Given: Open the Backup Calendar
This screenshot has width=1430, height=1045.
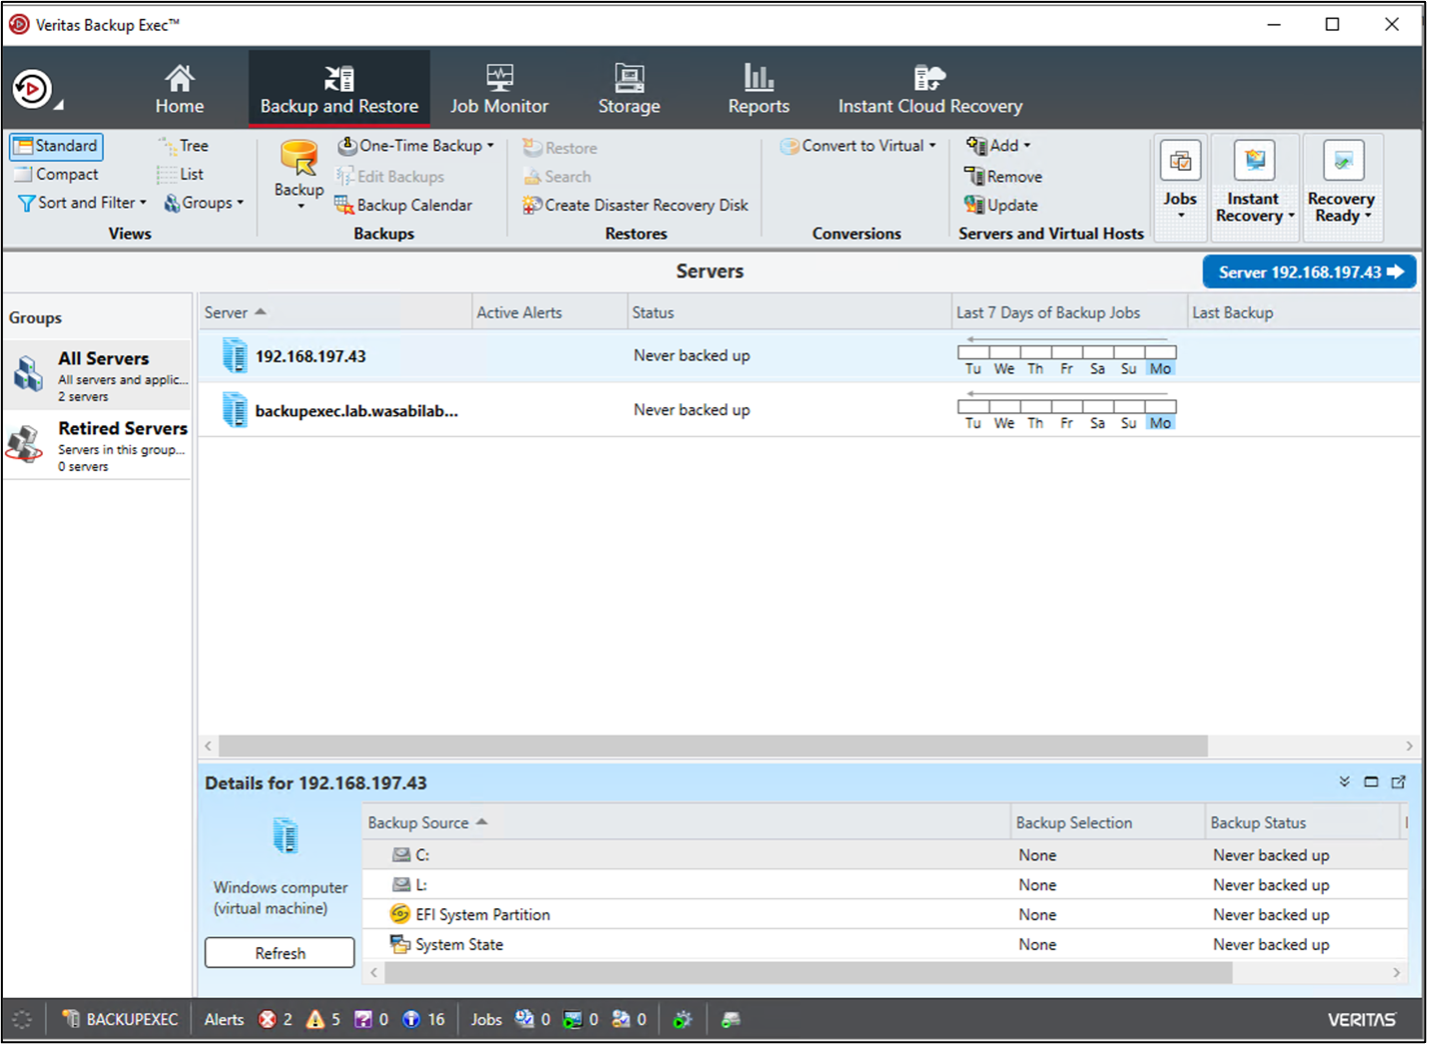Looking at the screenshot, I should 403,205.
